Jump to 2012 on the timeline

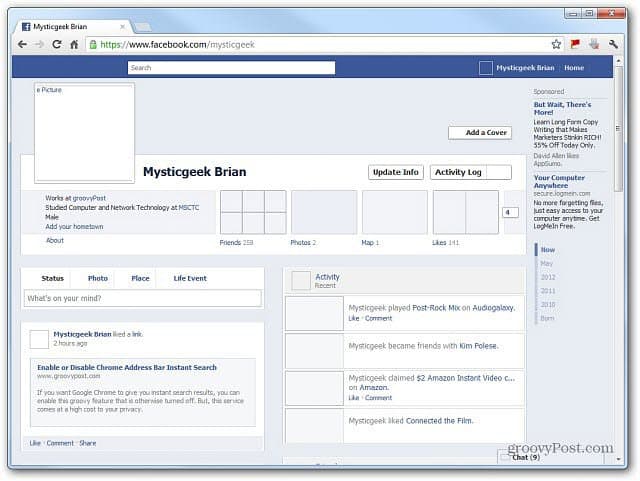tap(548, 277)
